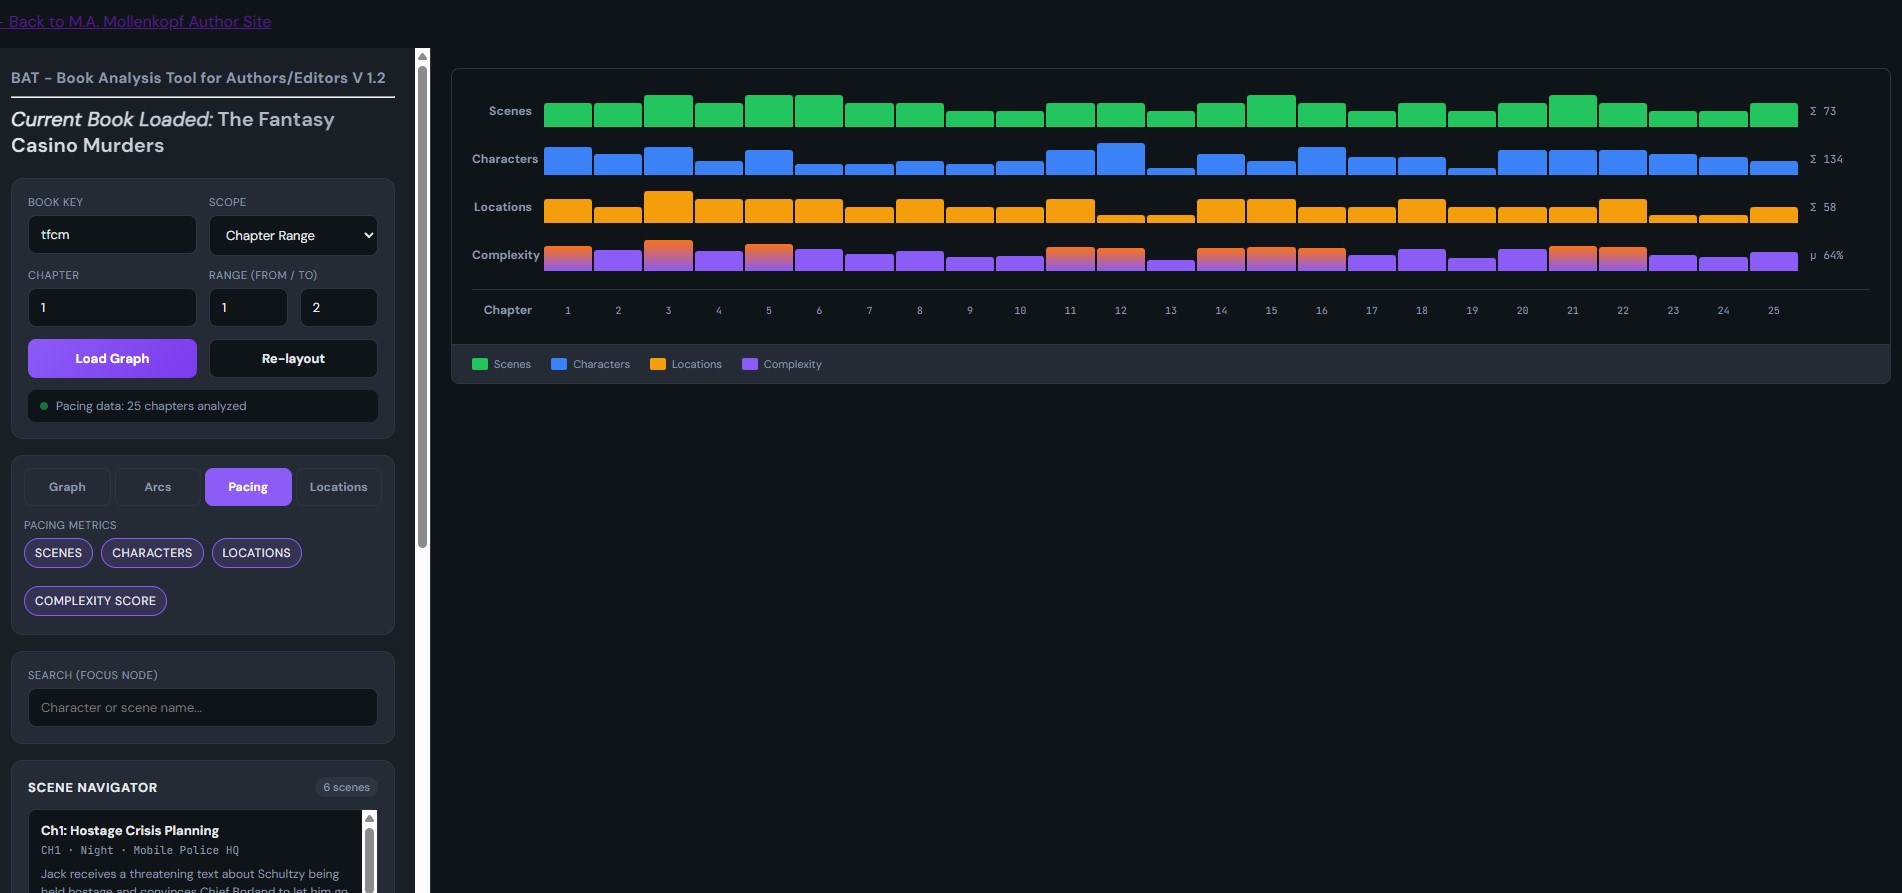Click the green Scenes legend swatch

(x=480, y=364)
